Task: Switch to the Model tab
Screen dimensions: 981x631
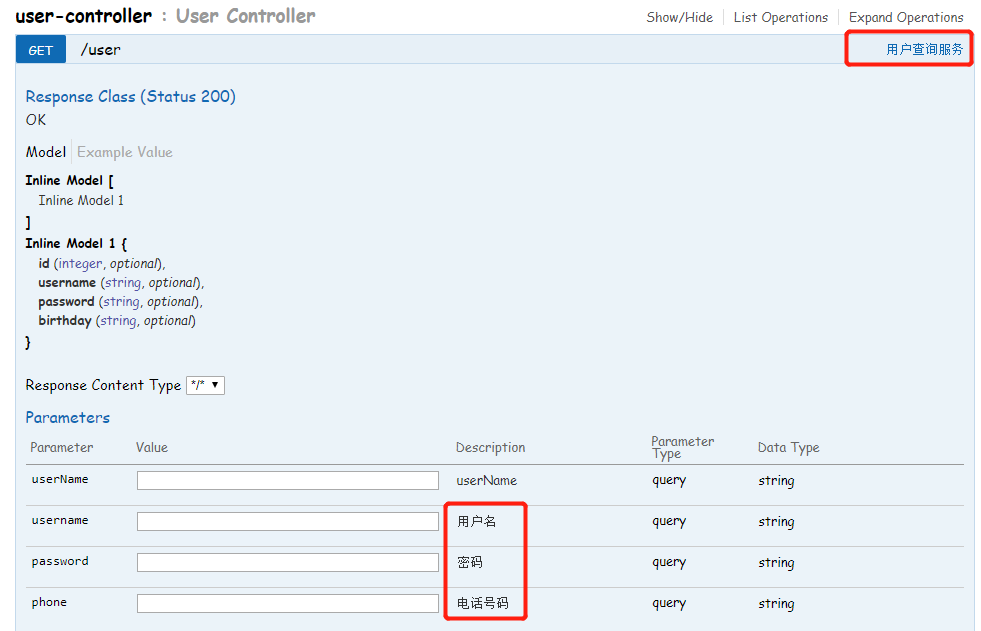Action: pyautogui.click(x=46, y=152)
